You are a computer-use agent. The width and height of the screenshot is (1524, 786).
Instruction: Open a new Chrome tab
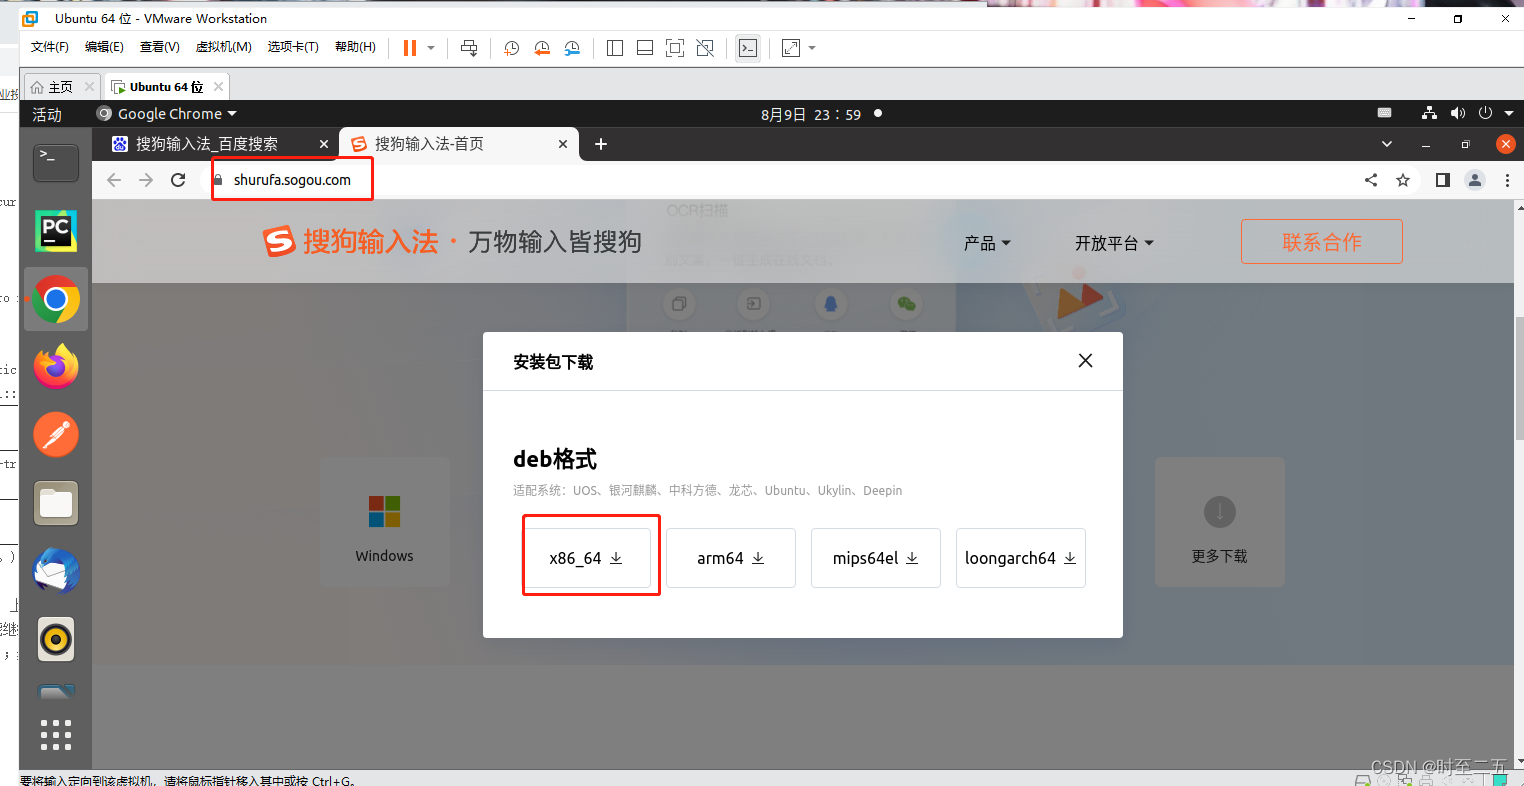601,144
